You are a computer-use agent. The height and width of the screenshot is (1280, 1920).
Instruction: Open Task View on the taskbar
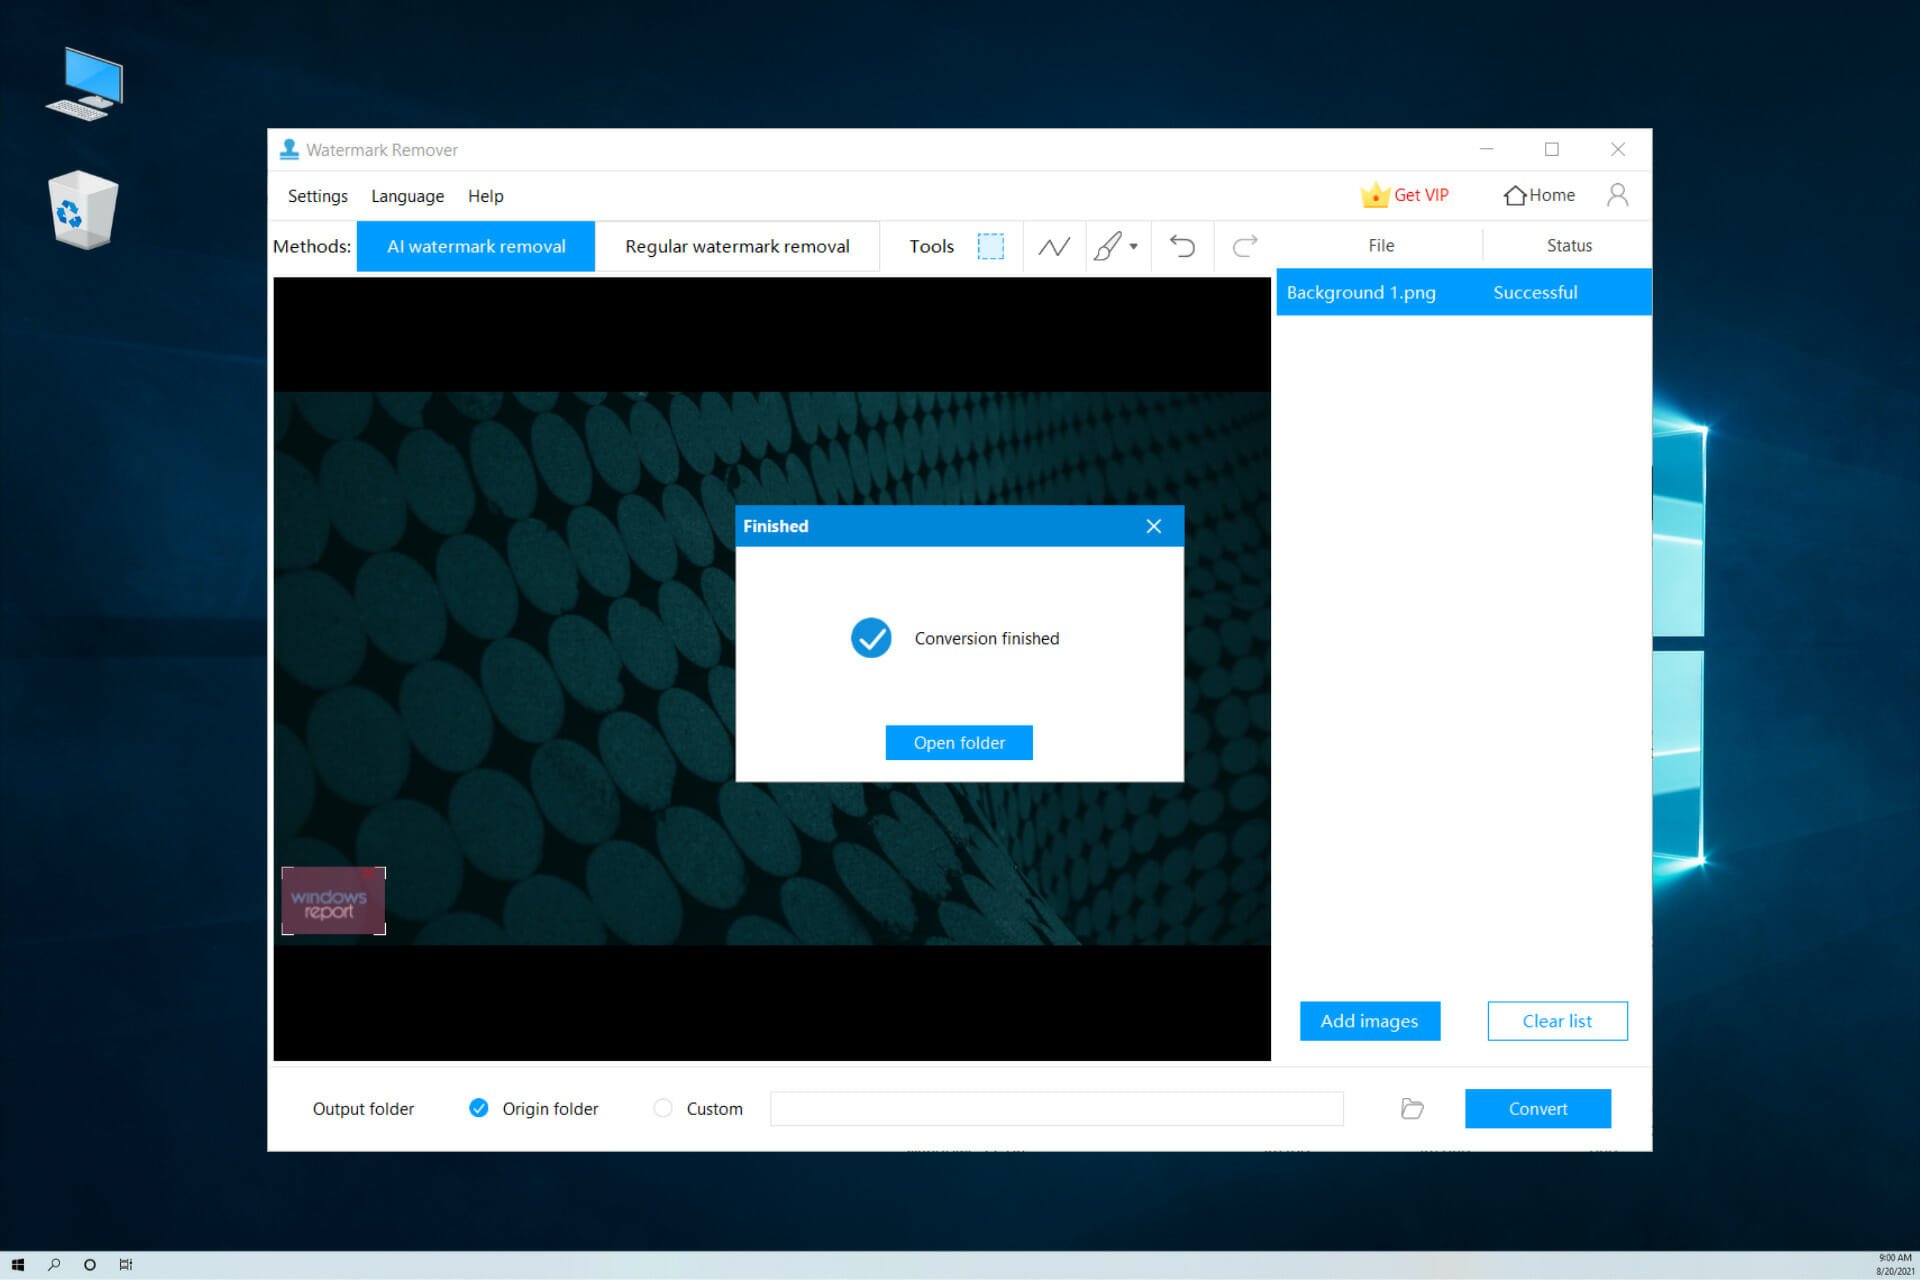126,1265
